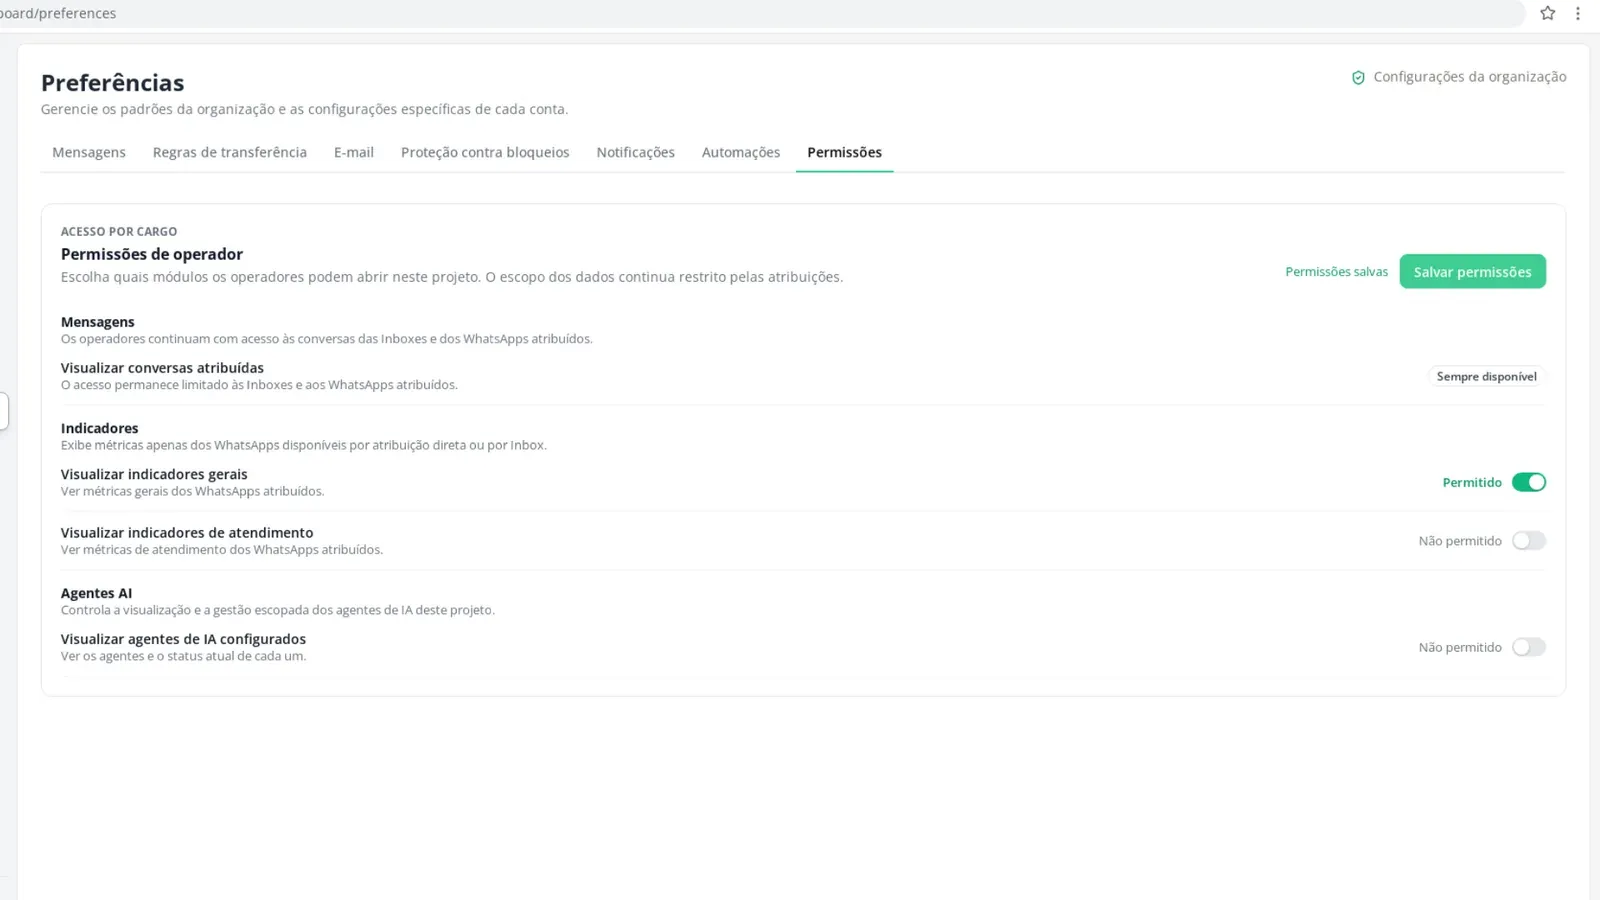1600x900 pixels.
Task: Click the Indicadores section title
Action: point(100,428)
